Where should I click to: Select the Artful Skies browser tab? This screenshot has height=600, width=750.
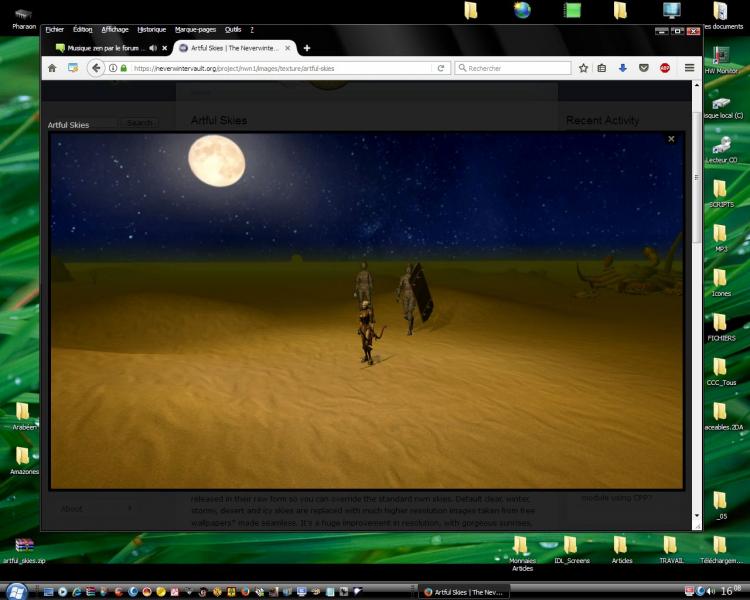pos(234,48)
